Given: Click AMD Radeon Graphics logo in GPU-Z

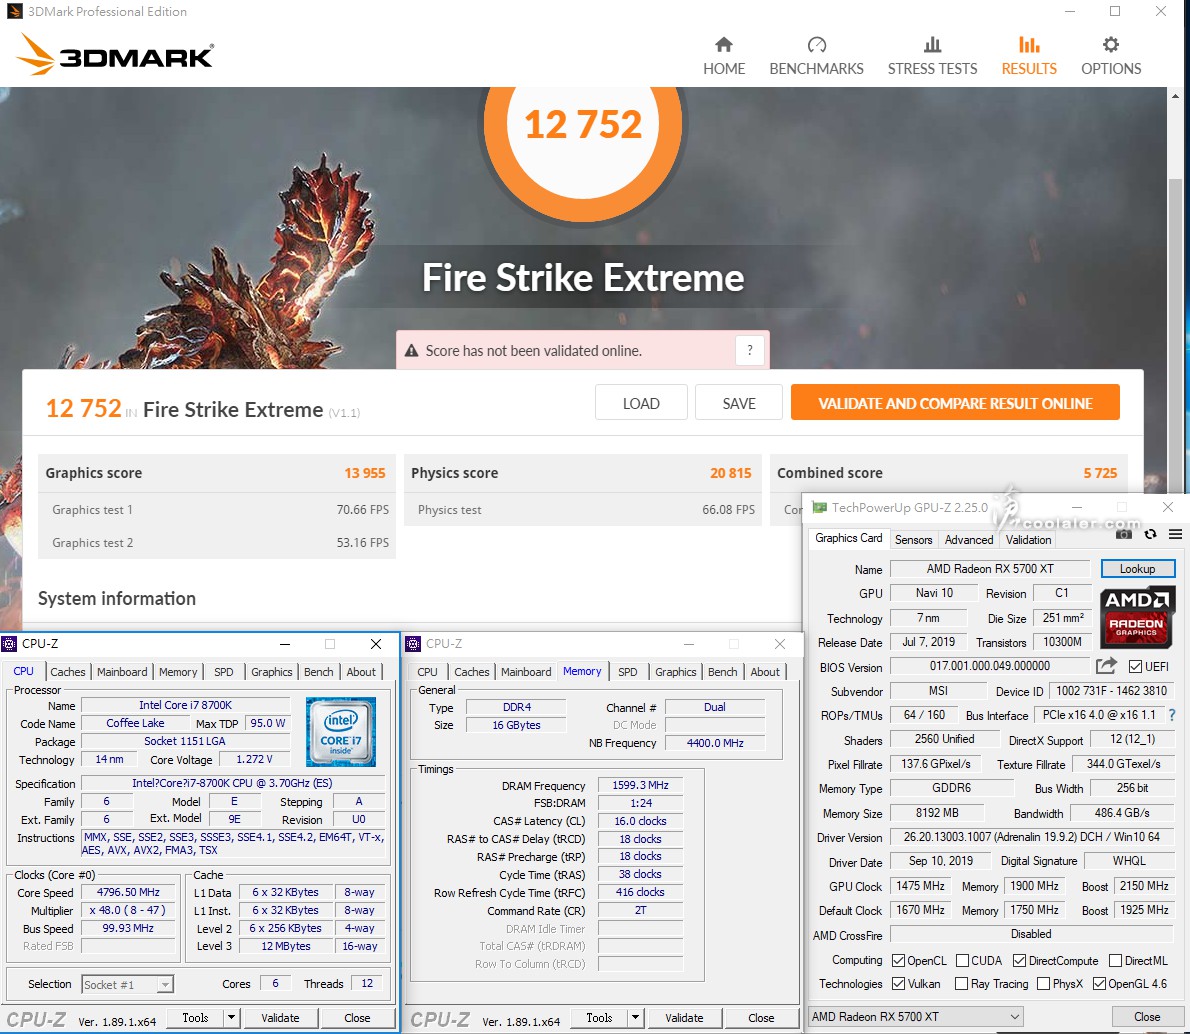Looking at the screenshot, I should (x=1136, y=616).
